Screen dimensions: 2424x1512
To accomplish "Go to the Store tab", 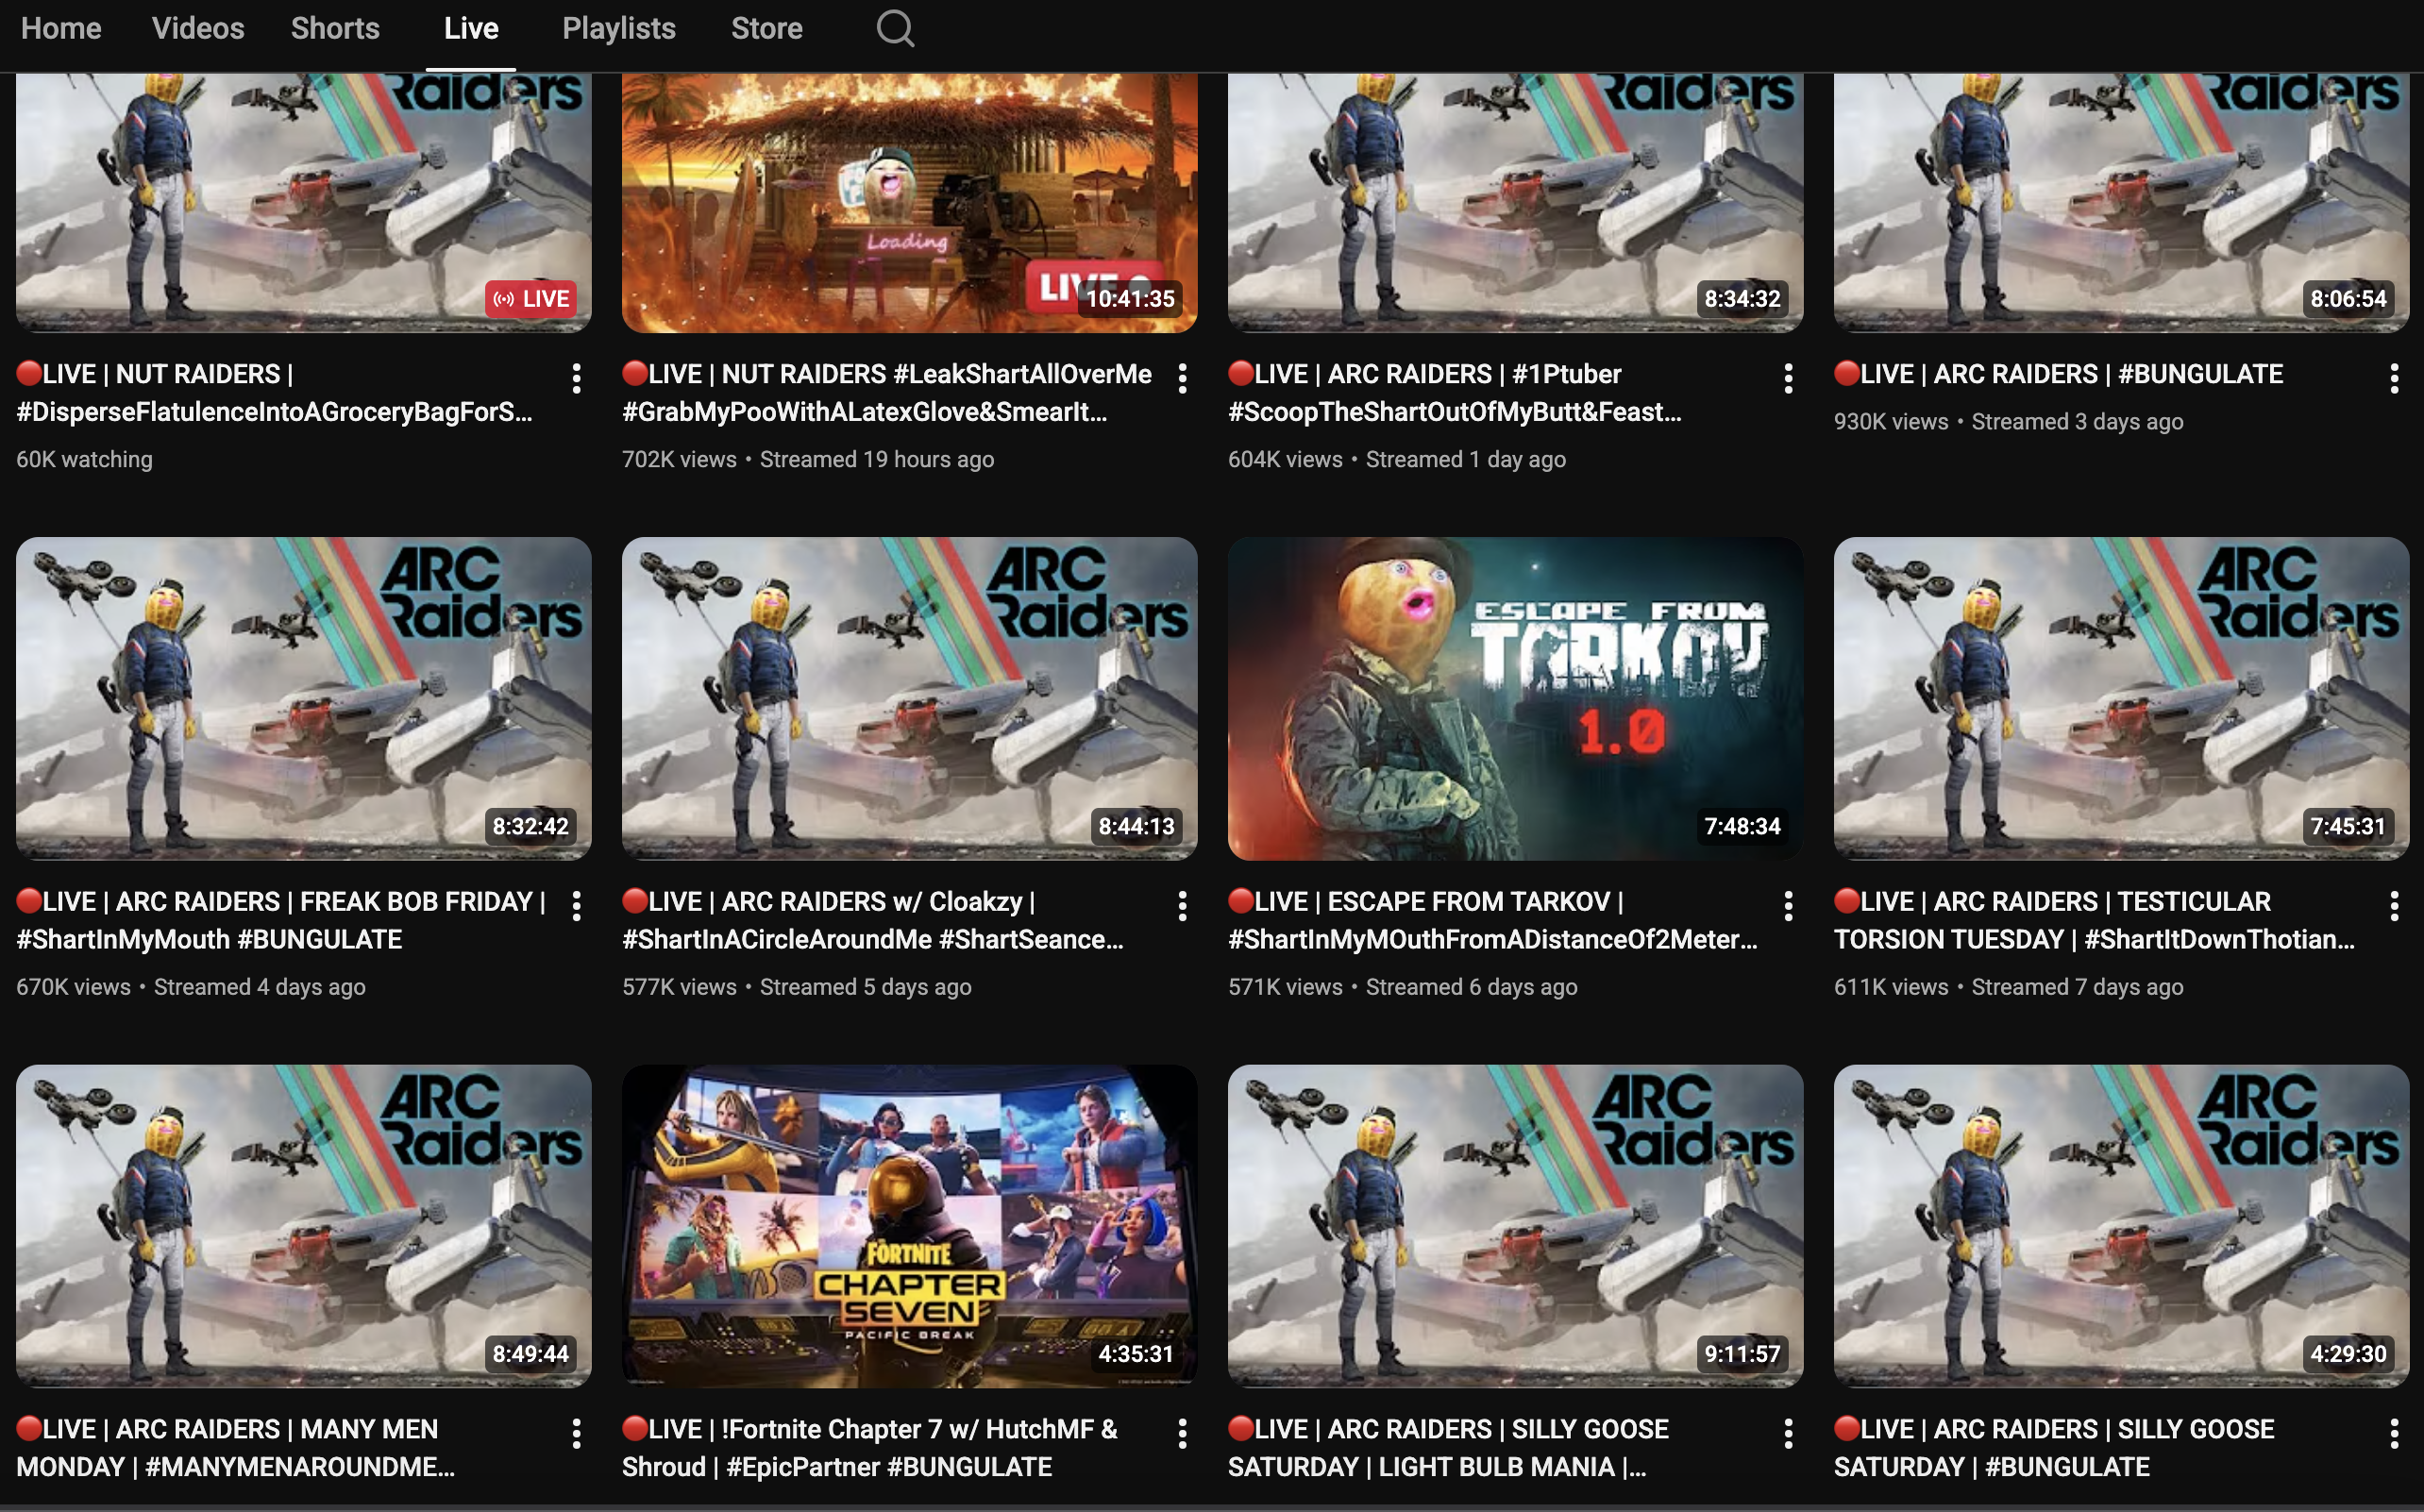I will tap(766, 28).
